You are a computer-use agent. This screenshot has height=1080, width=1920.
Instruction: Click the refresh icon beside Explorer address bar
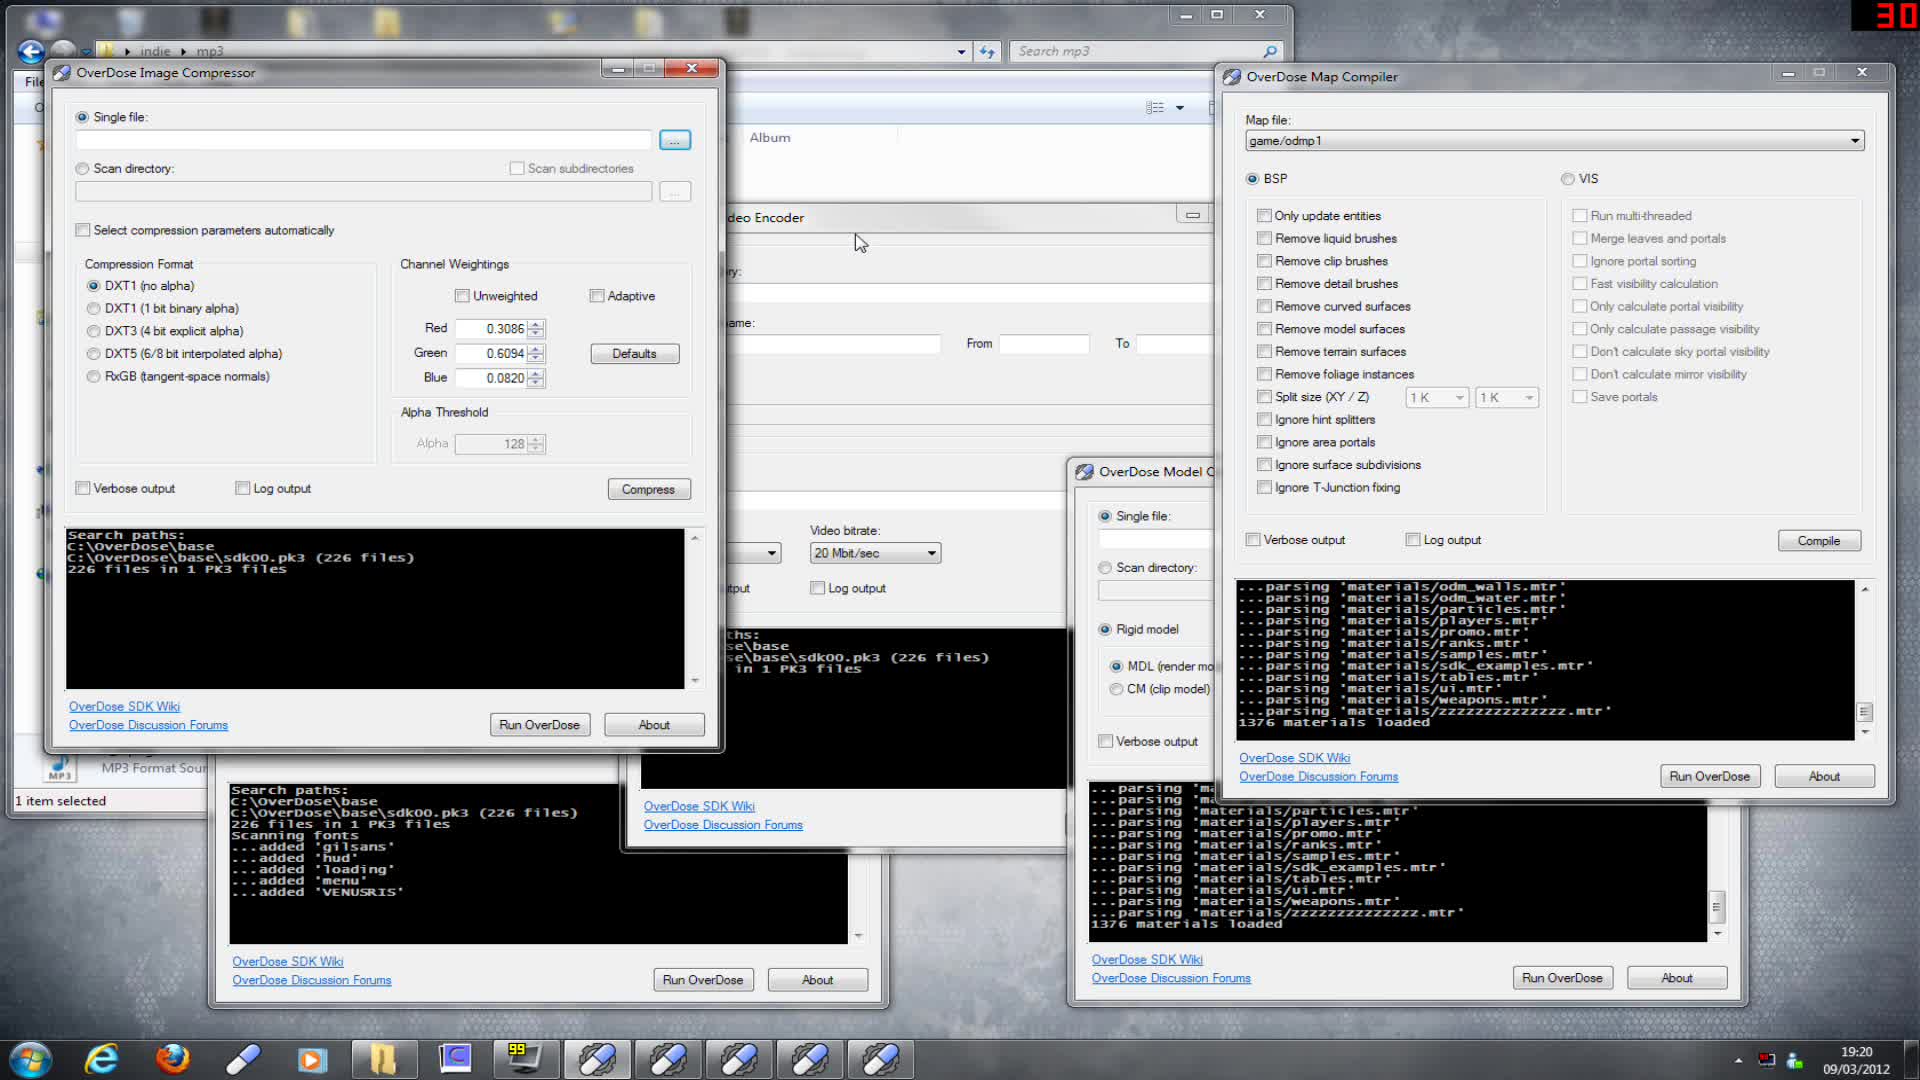point(988,51)
